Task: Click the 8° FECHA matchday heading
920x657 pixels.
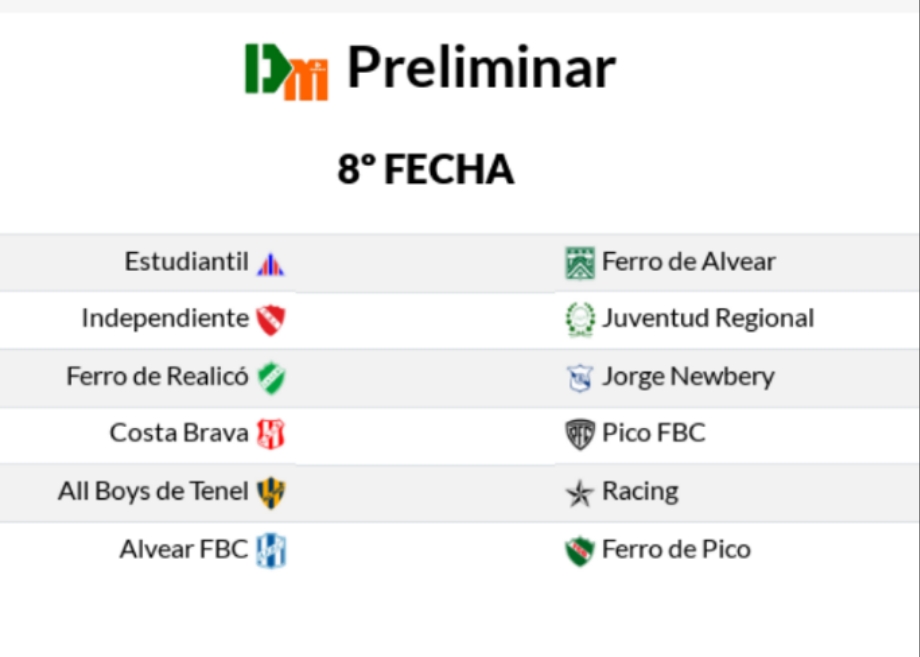Action: (x=426, y=170)
